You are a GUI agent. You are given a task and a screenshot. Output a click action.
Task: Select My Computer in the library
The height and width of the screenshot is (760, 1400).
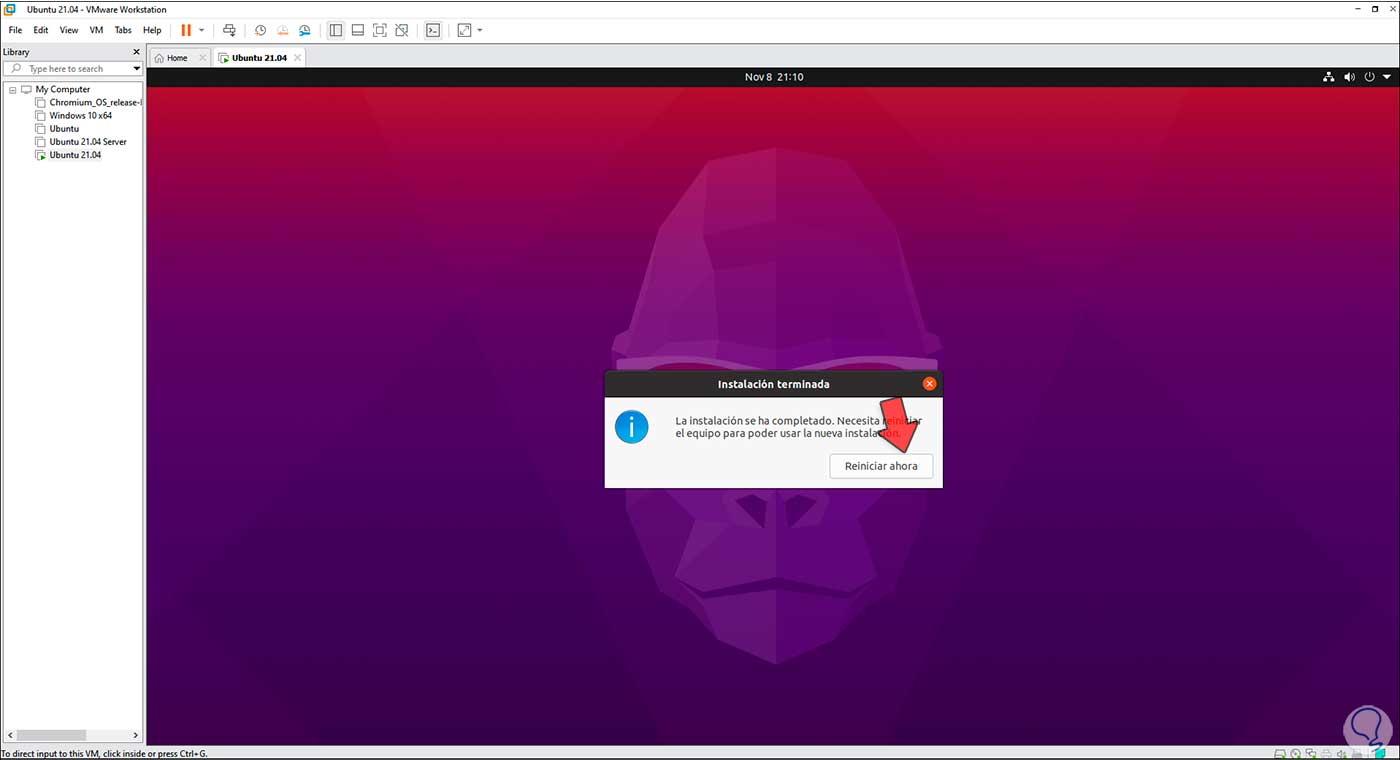(x=63, y=89)
